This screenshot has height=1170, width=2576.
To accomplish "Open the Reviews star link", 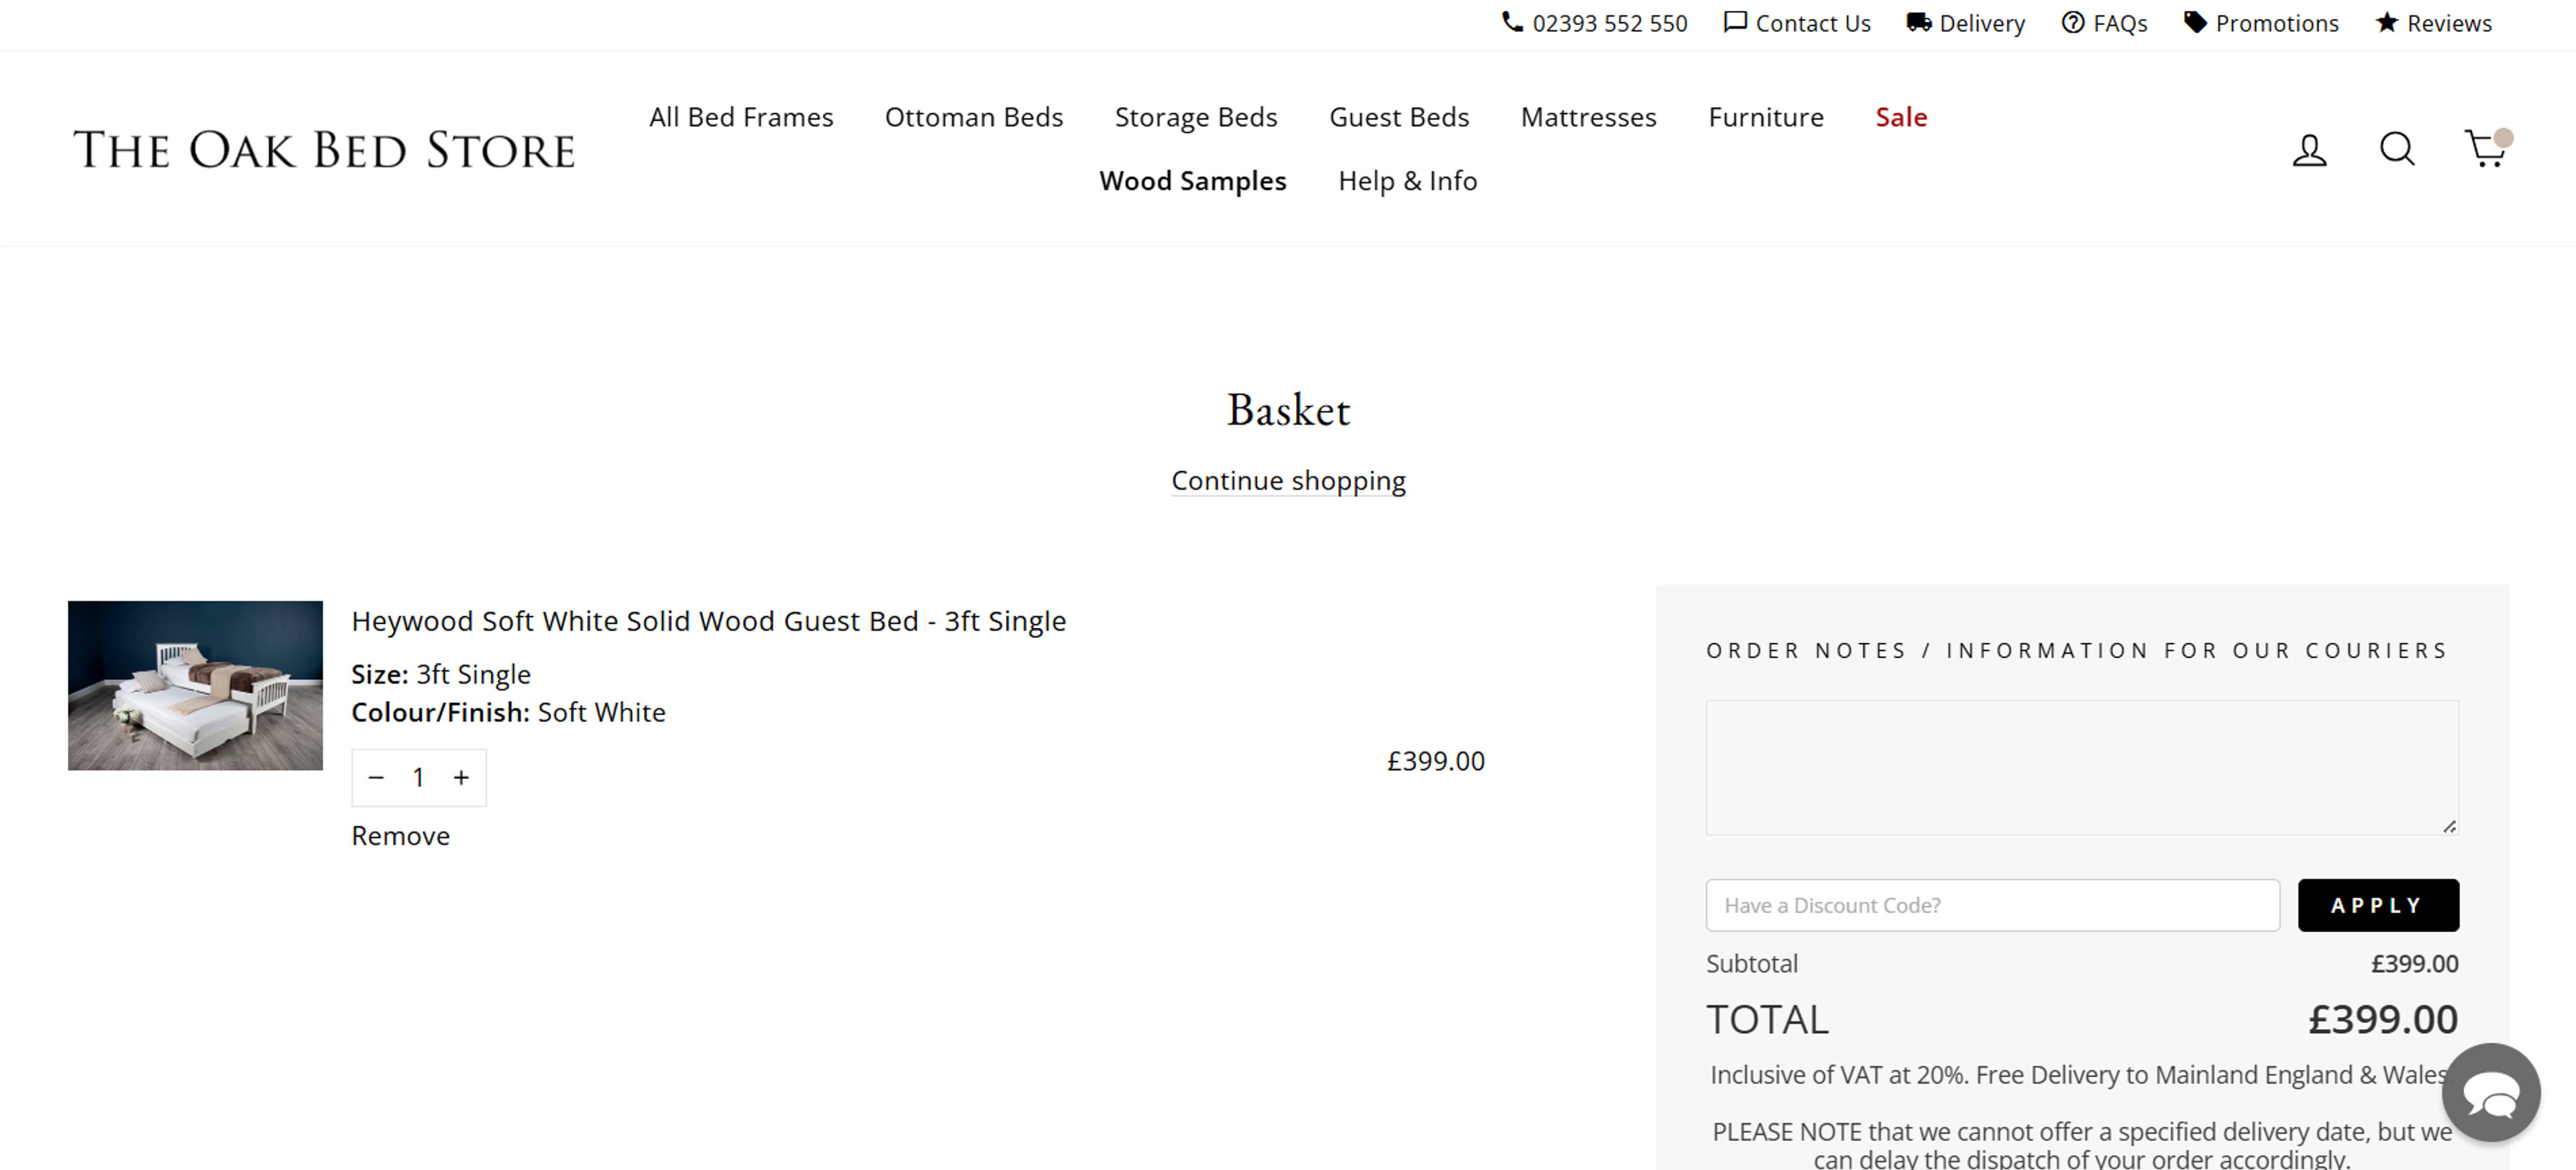I will [2433, 23].
